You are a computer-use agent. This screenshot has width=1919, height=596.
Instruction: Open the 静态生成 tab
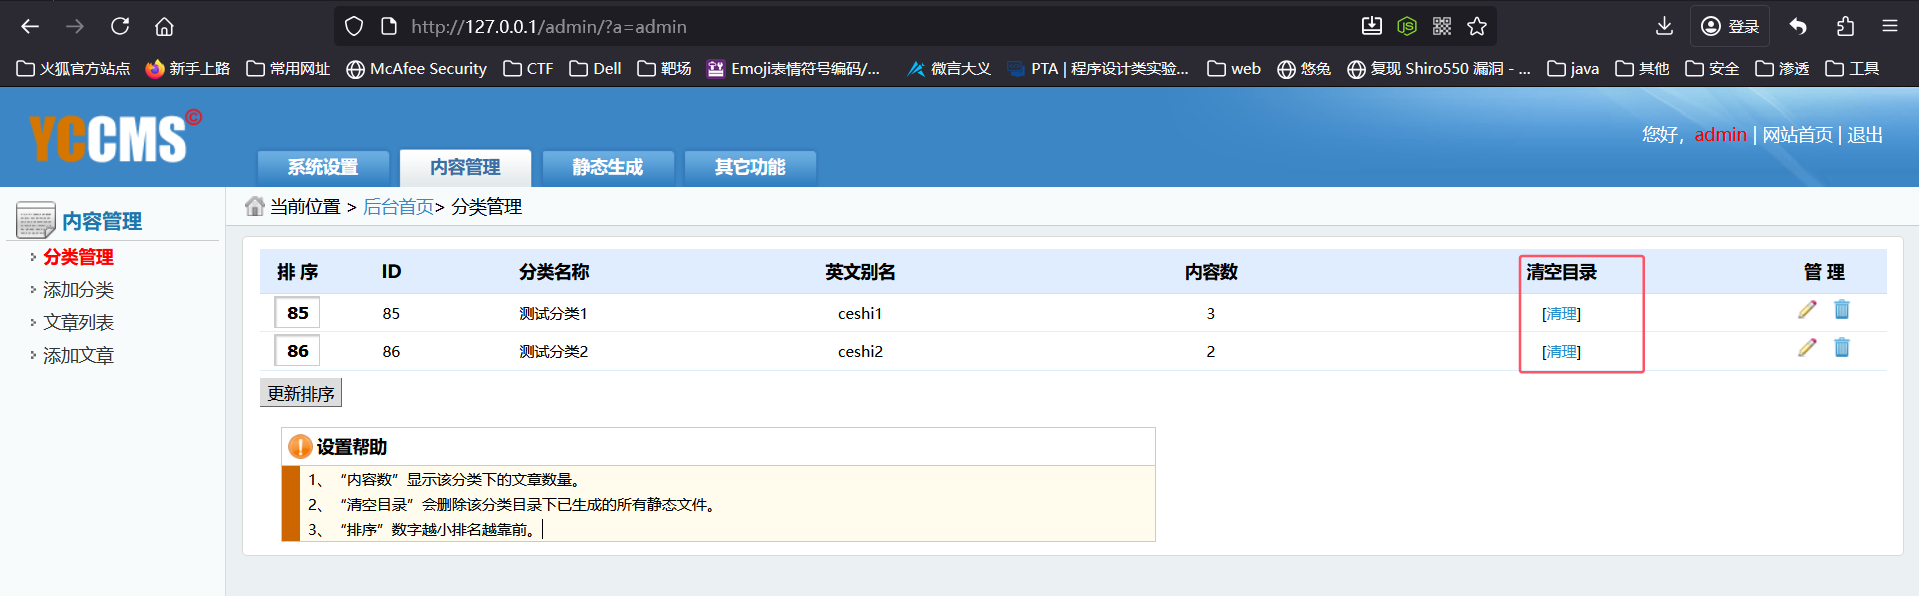tap(607, 167)
